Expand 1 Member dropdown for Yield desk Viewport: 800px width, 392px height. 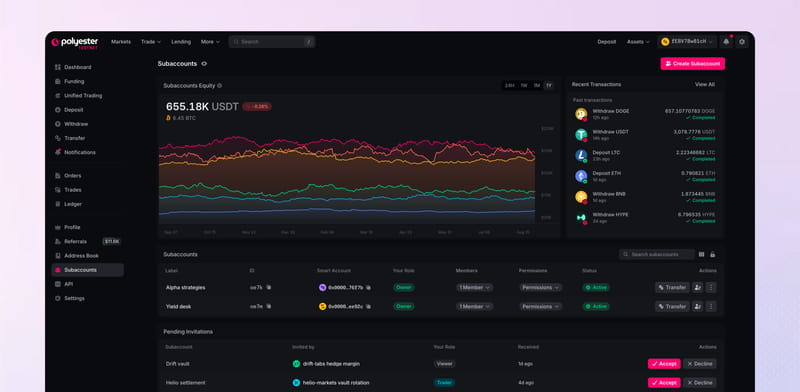pyautogui.click(x=474, y=306)
